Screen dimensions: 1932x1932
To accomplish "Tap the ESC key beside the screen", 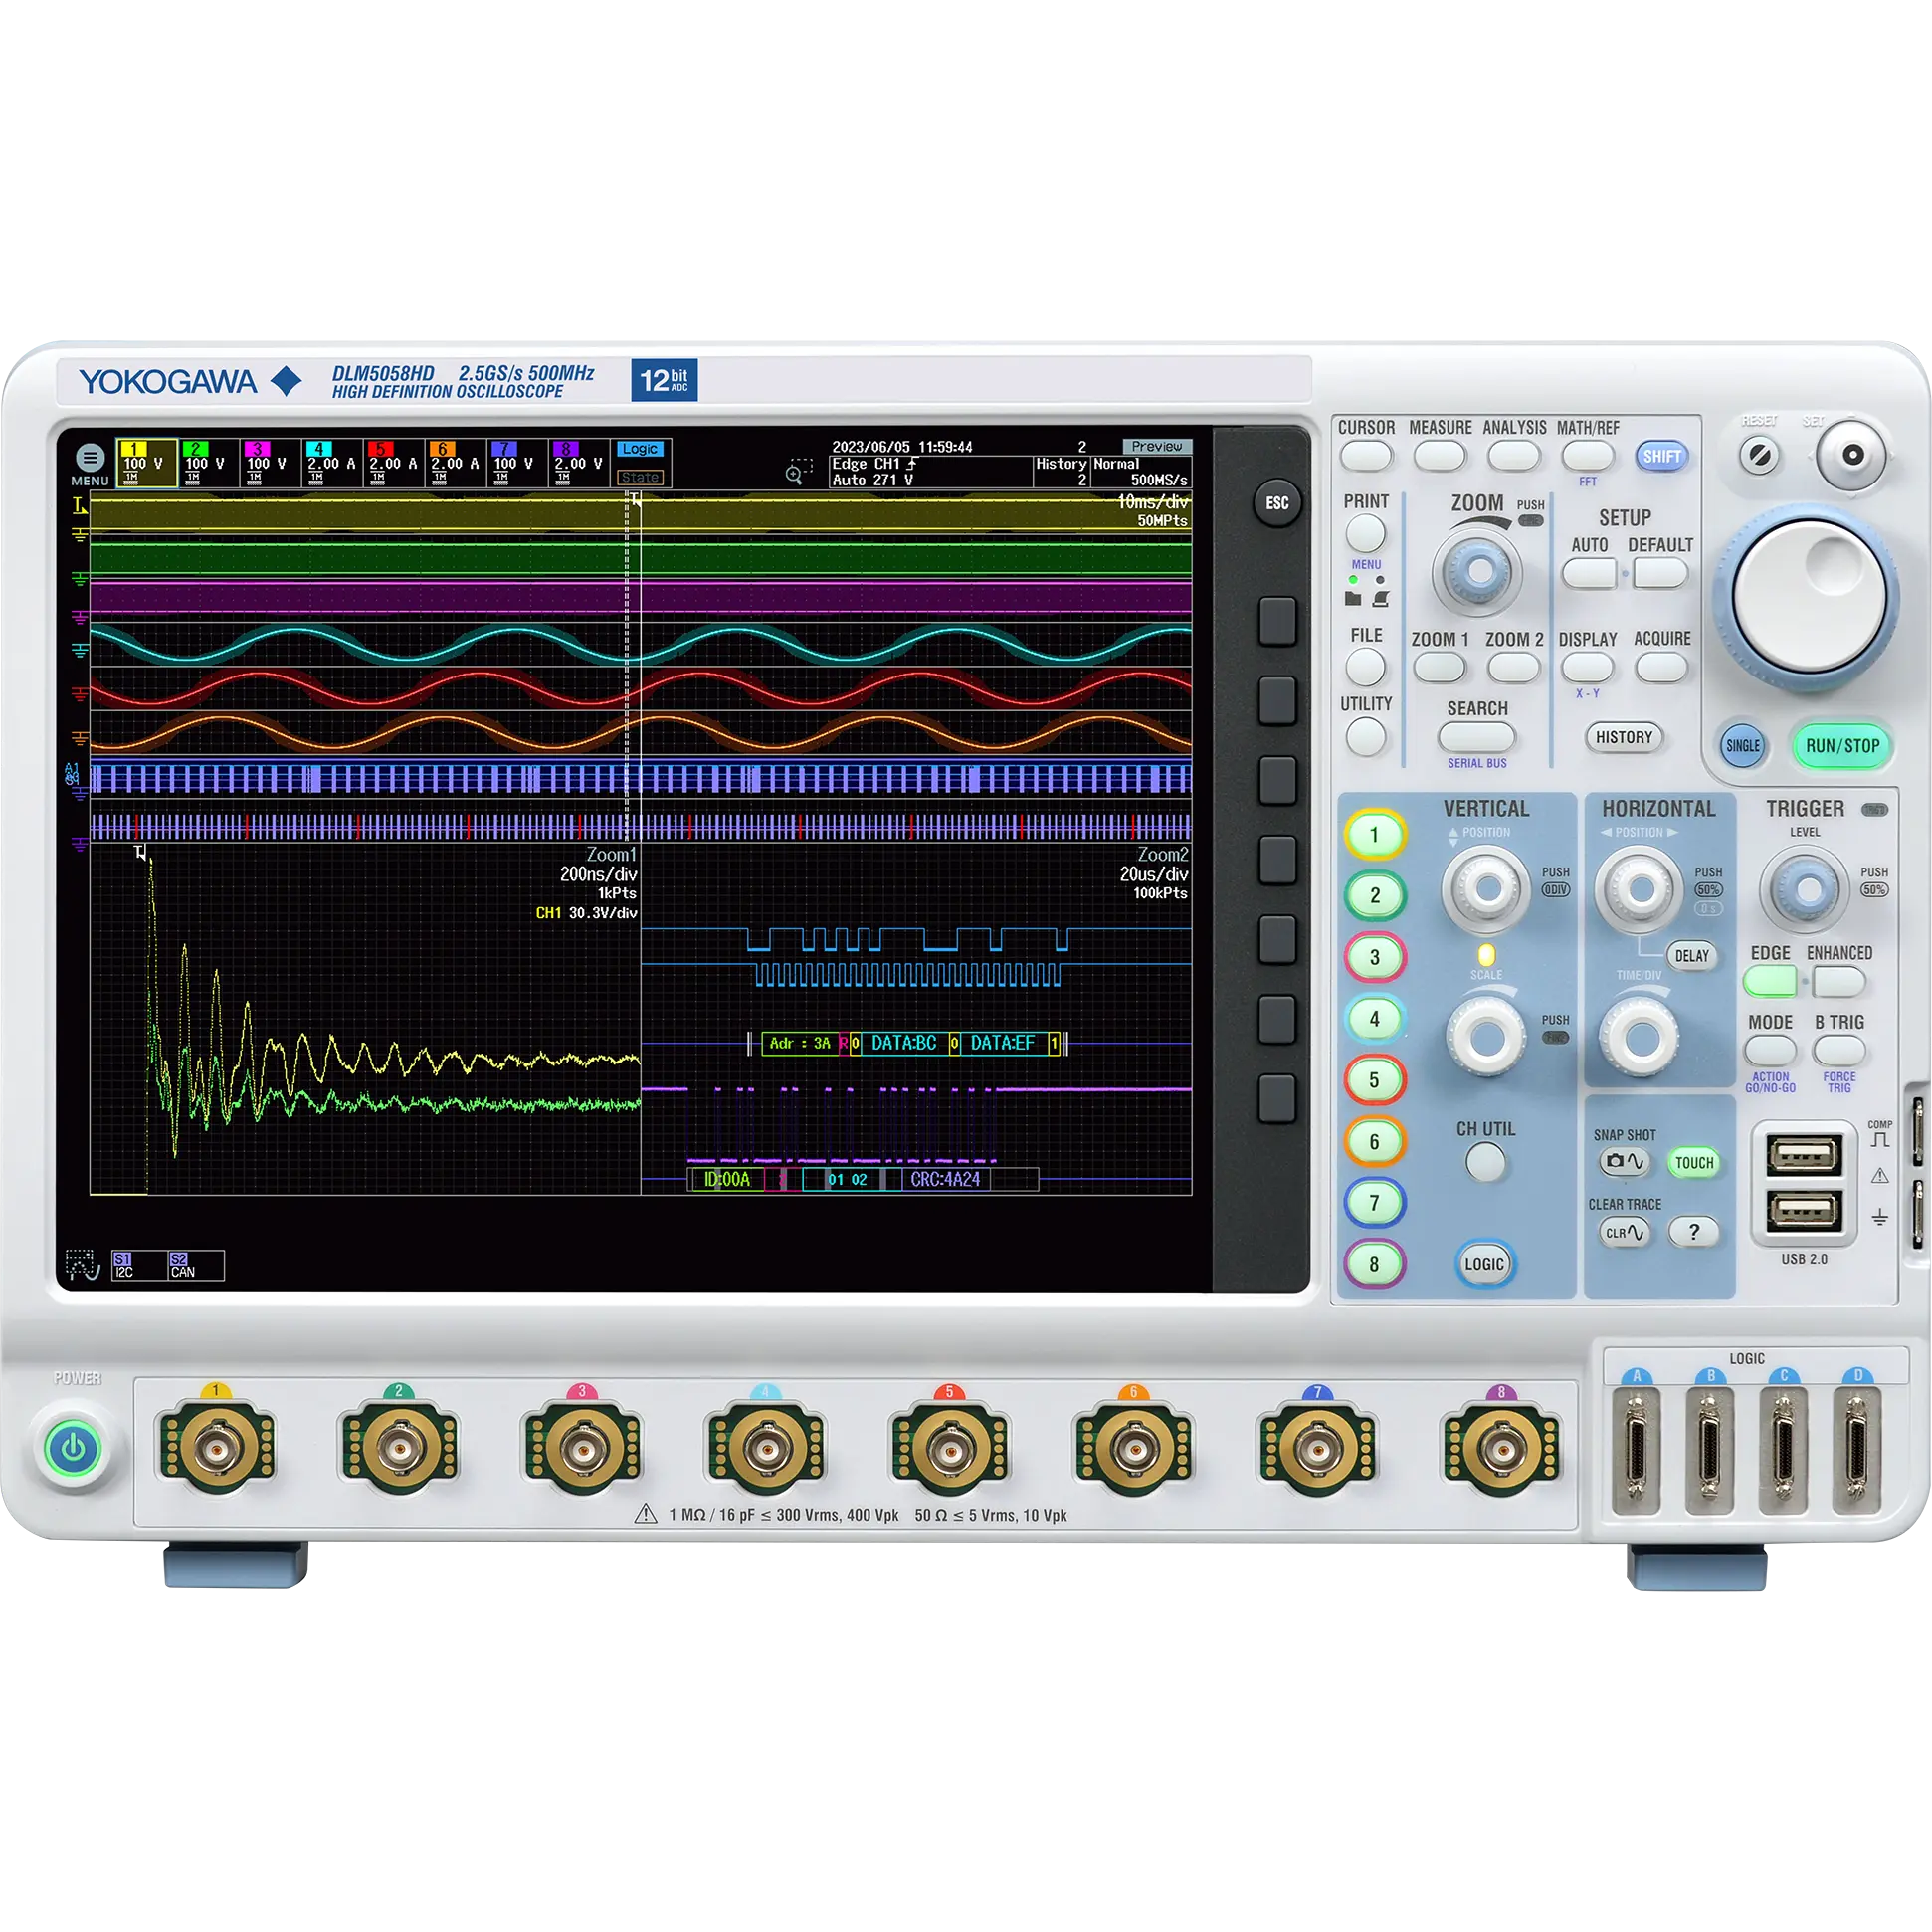I will pos(1277,503).
